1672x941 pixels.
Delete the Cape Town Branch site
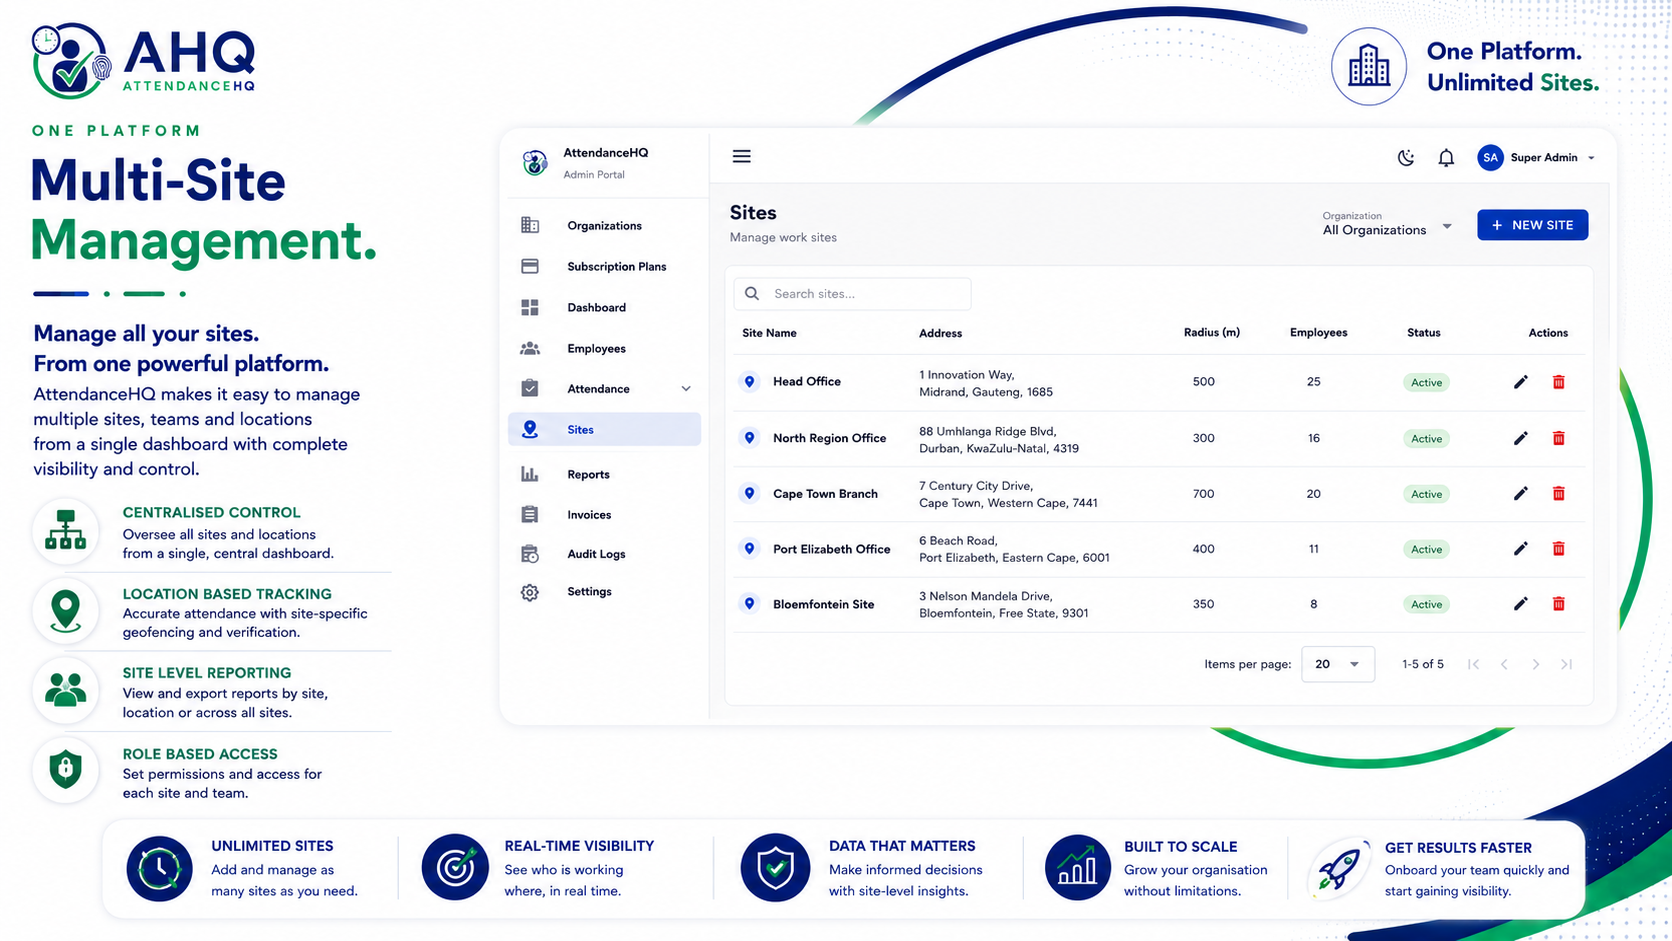[x=1558, y=493]
